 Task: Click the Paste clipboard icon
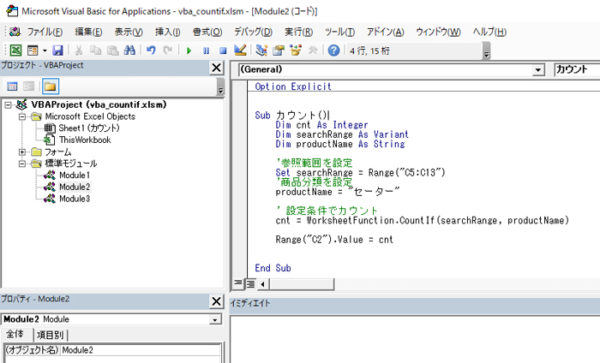point(112,50)
